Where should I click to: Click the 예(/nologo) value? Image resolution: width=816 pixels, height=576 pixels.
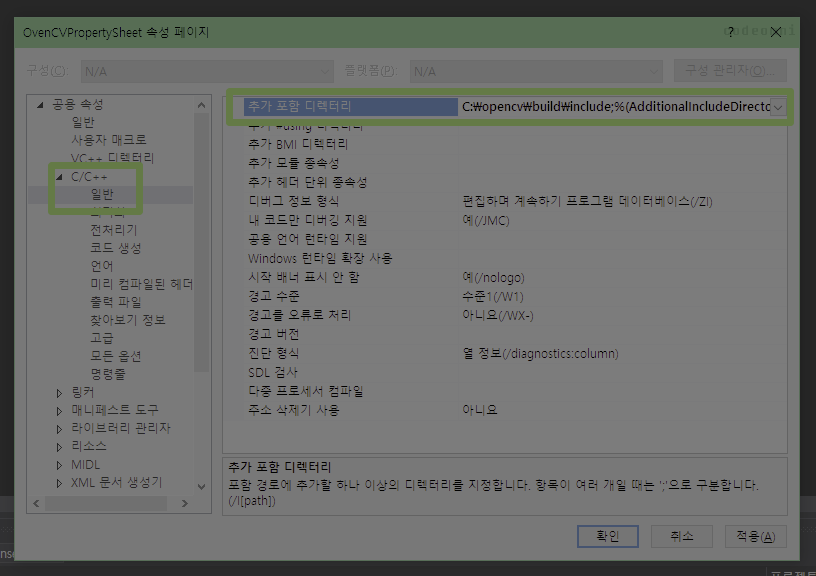coord(493,278)
